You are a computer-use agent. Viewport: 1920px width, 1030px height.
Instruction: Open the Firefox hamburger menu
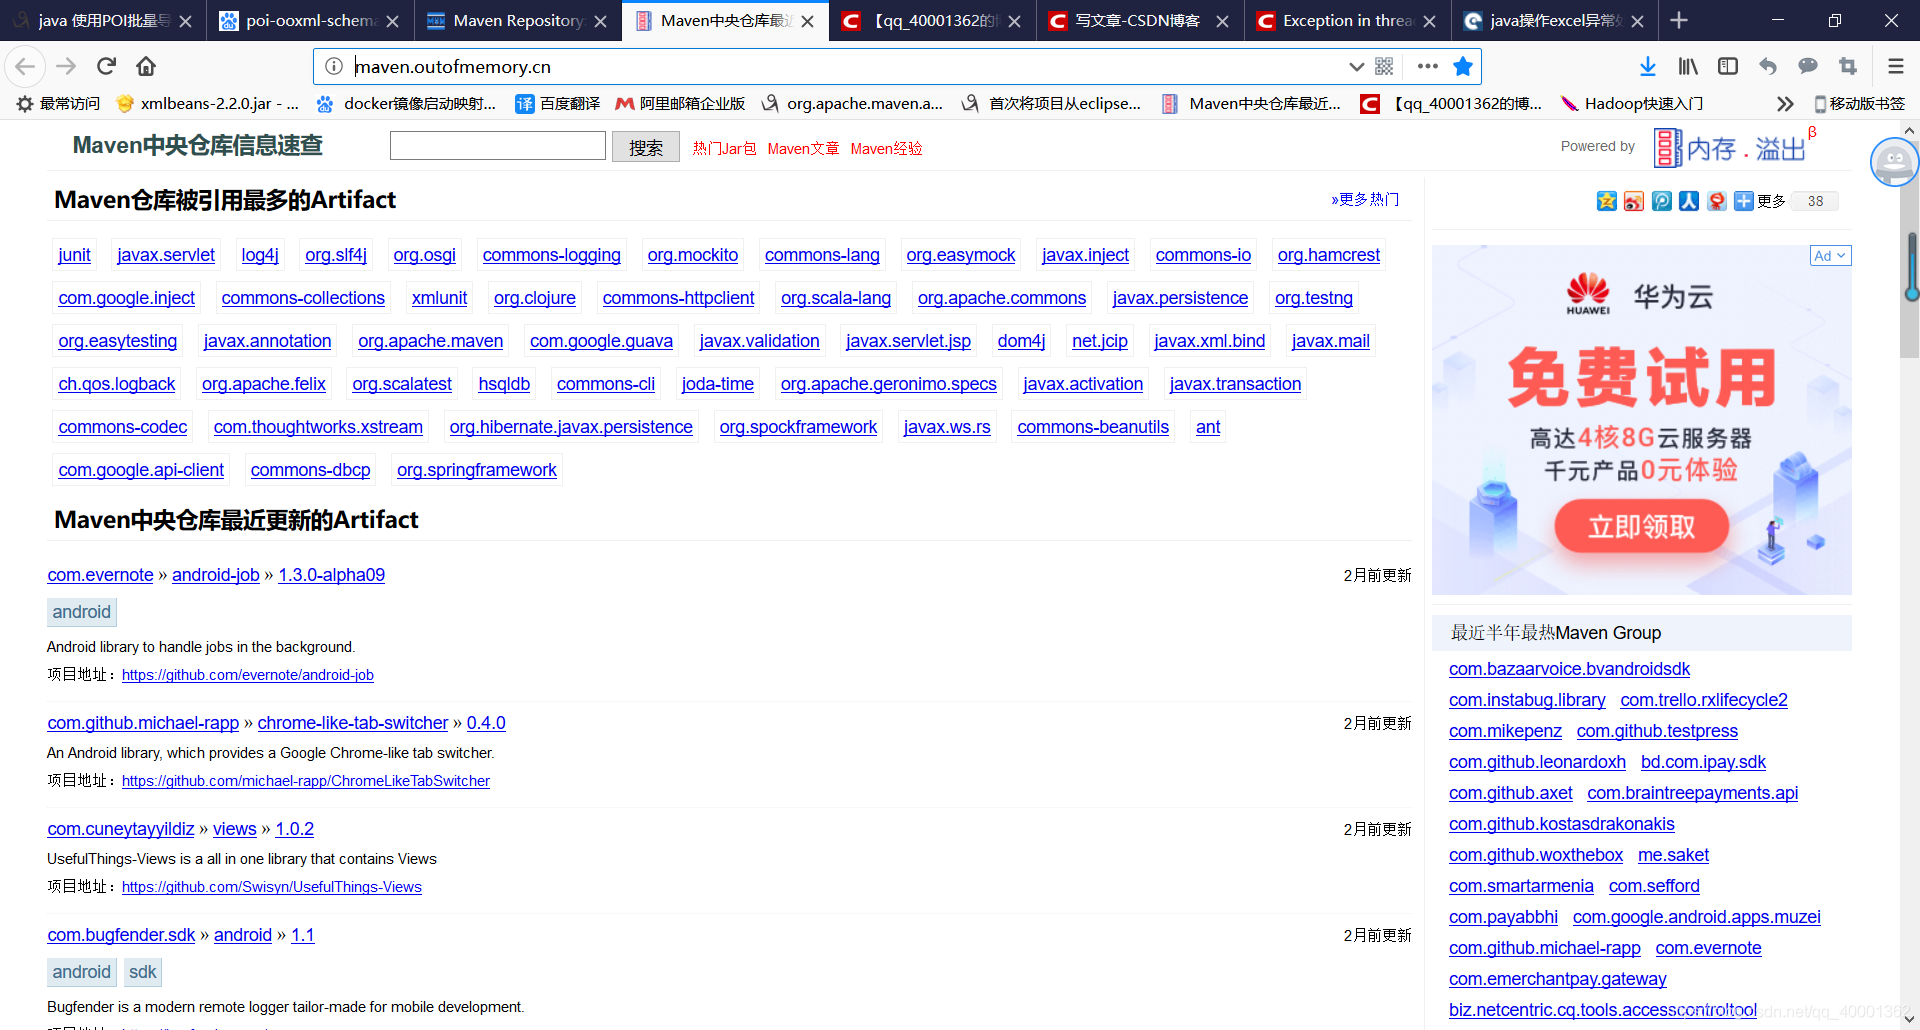(1895, 66)
